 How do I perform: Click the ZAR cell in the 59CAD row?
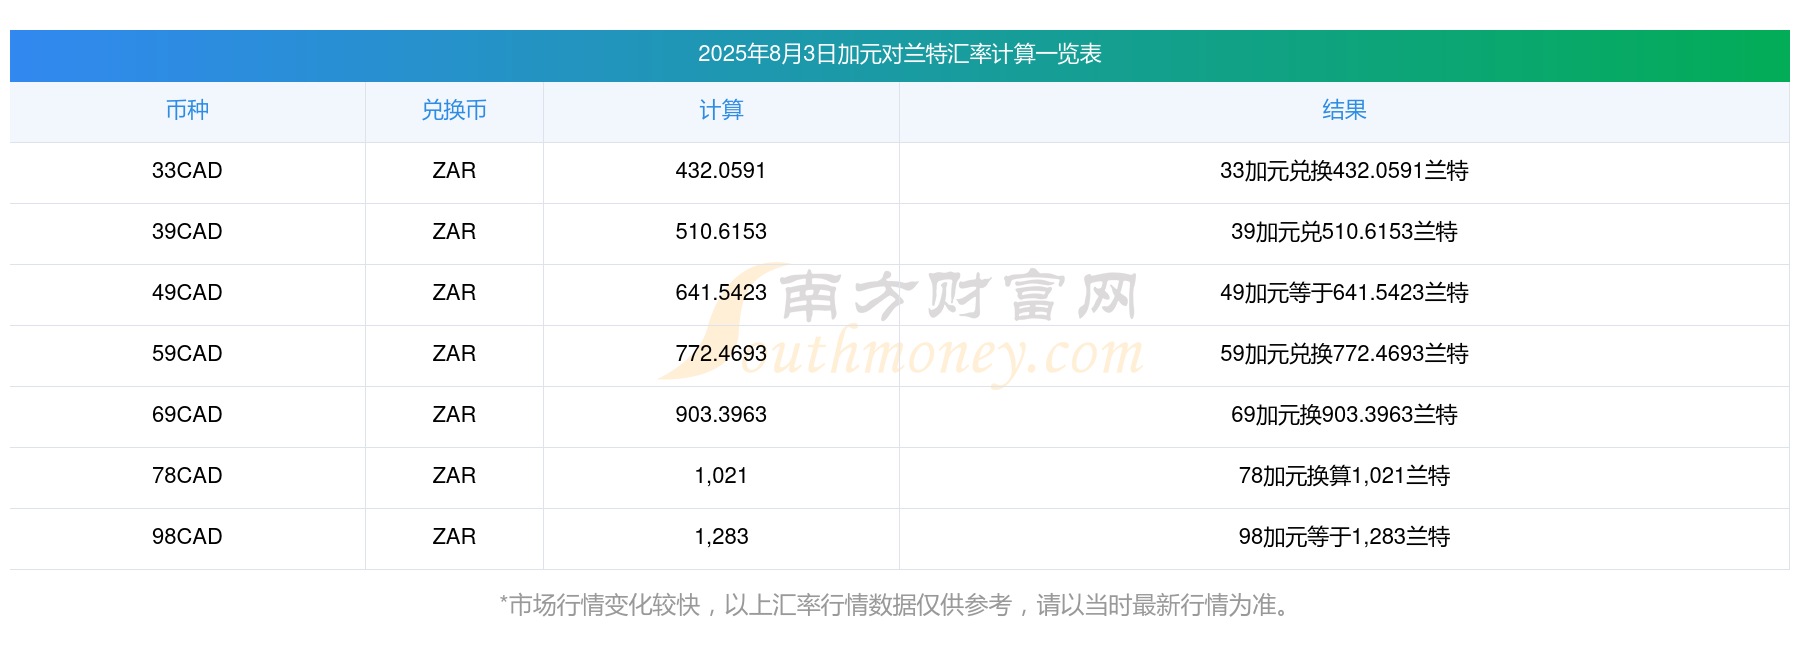click(x=454, y=354)
